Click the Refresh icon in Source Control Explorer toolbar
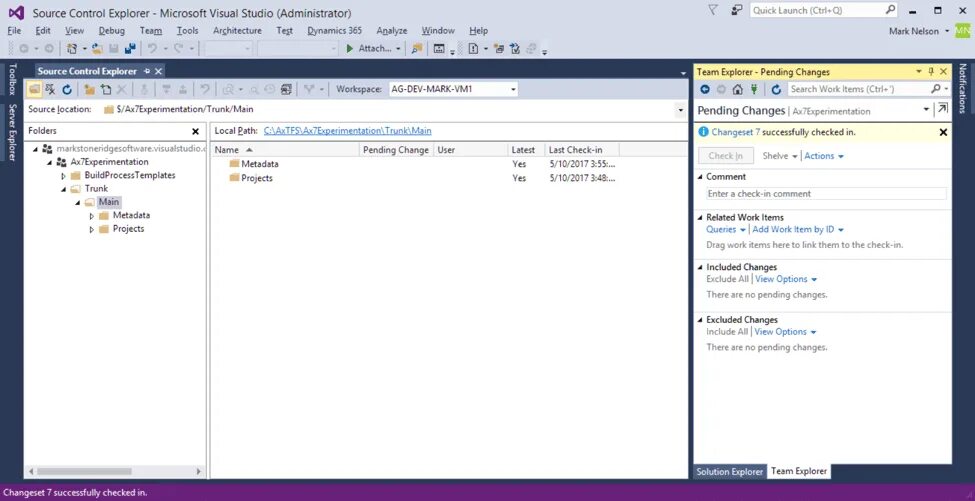This screenshot has width=975, height=501. click(x=67, y=90)
